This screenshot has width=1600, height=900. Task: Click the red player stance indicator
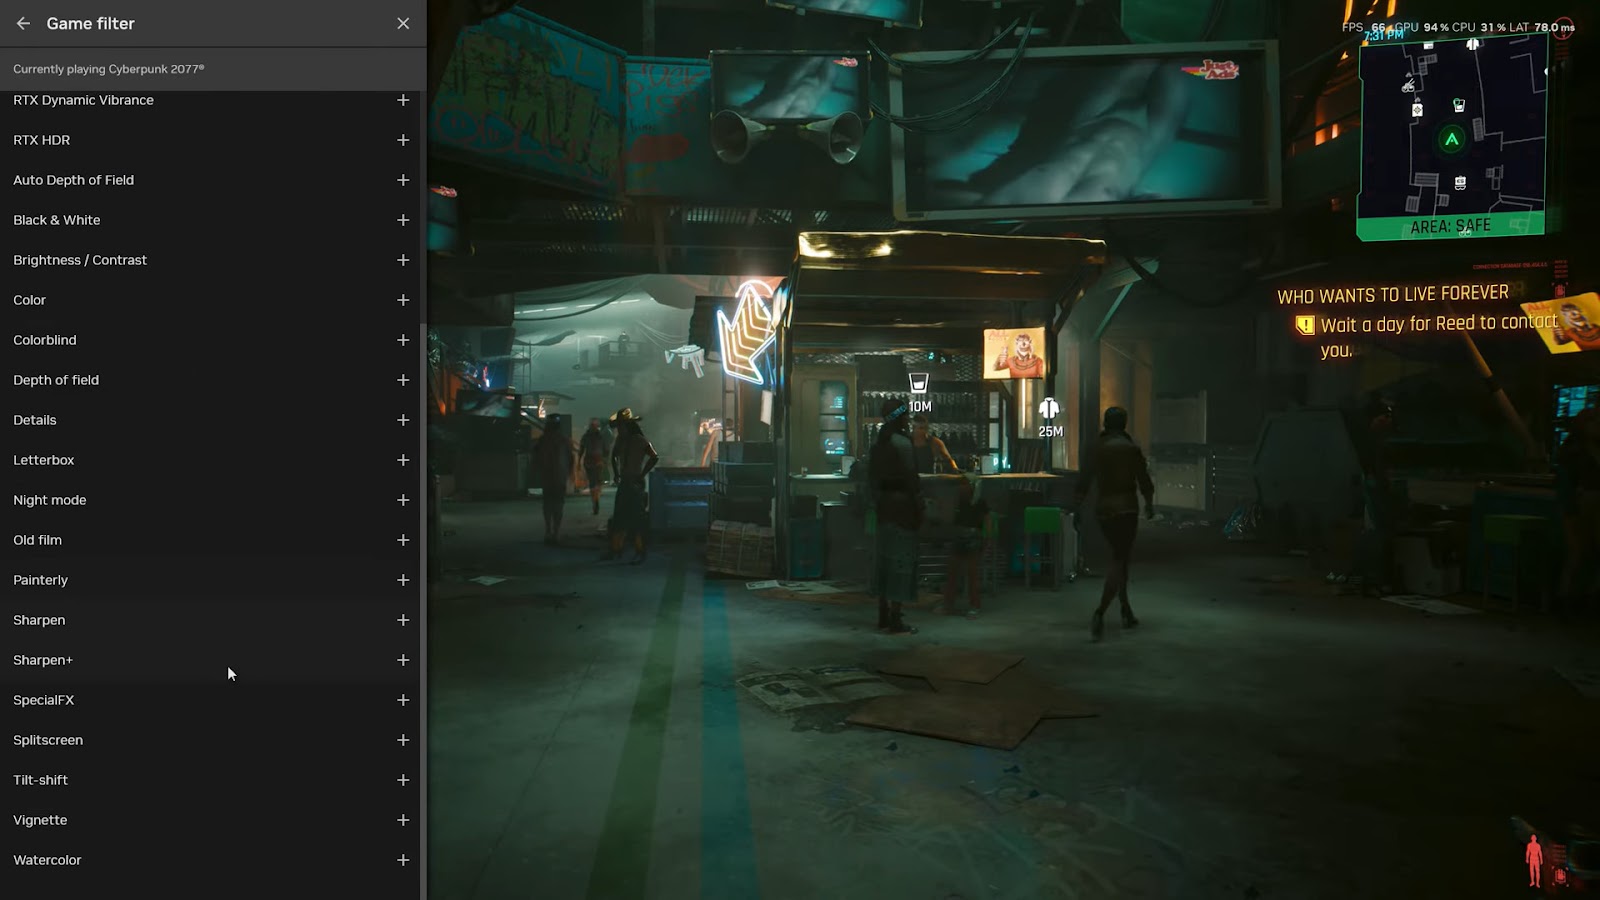1534,861
